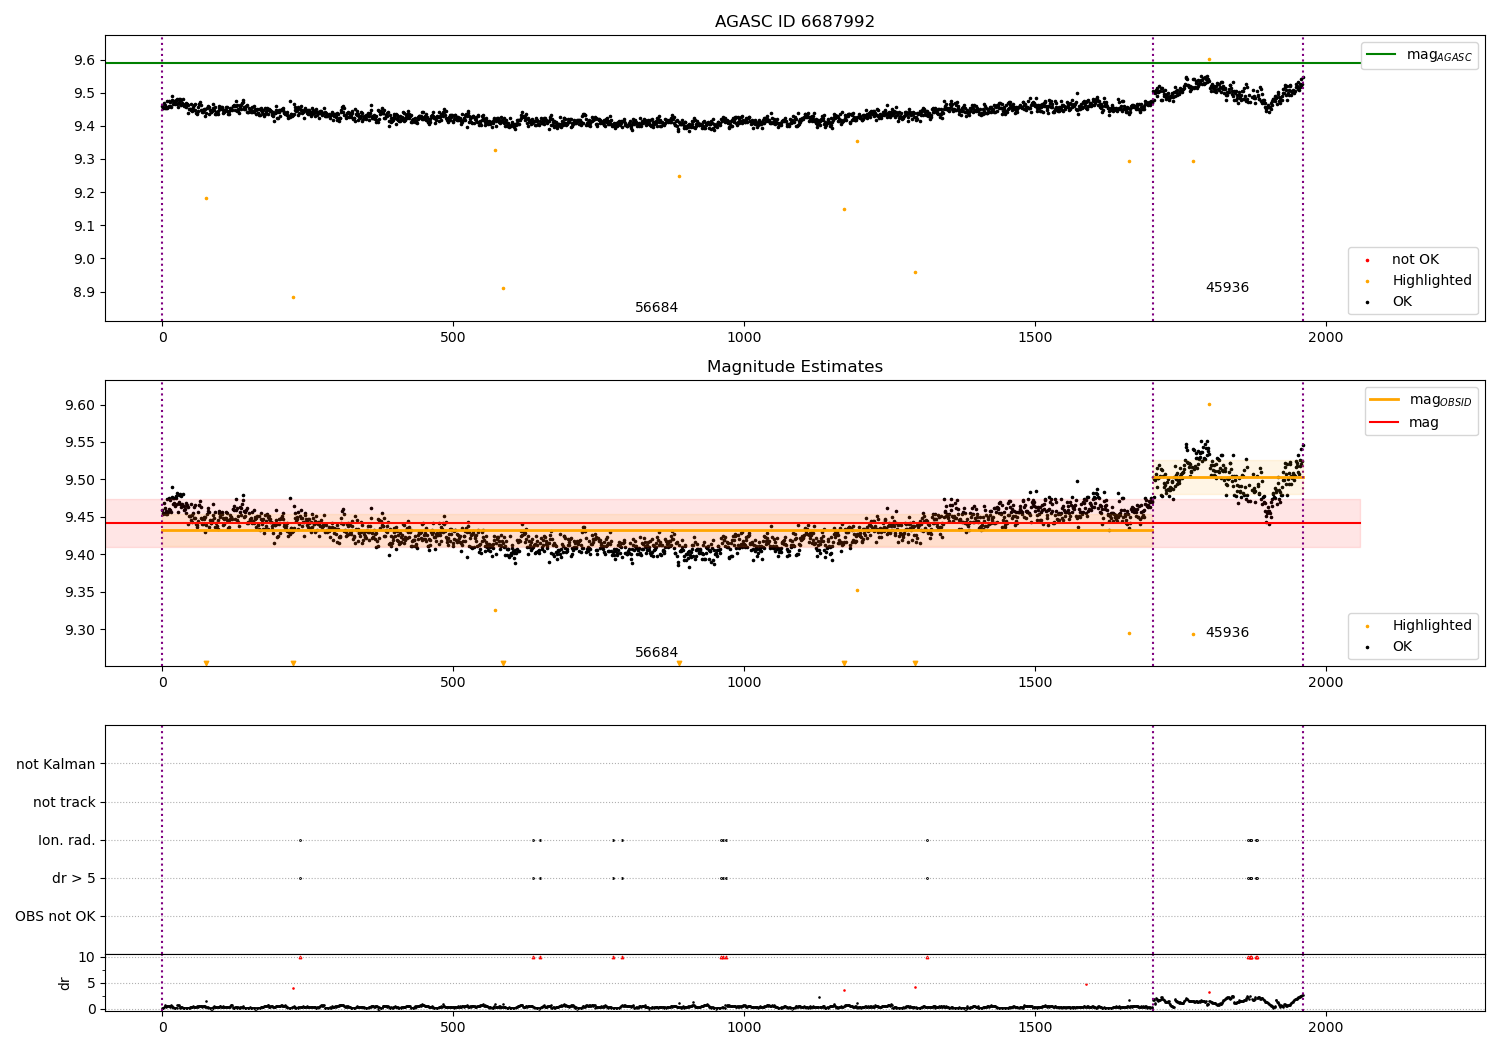Click the '2000' x-tick label under the top plot
Viewport: 1500px width, 1050px height.
pyautogui.click(x=1326, y=338)
